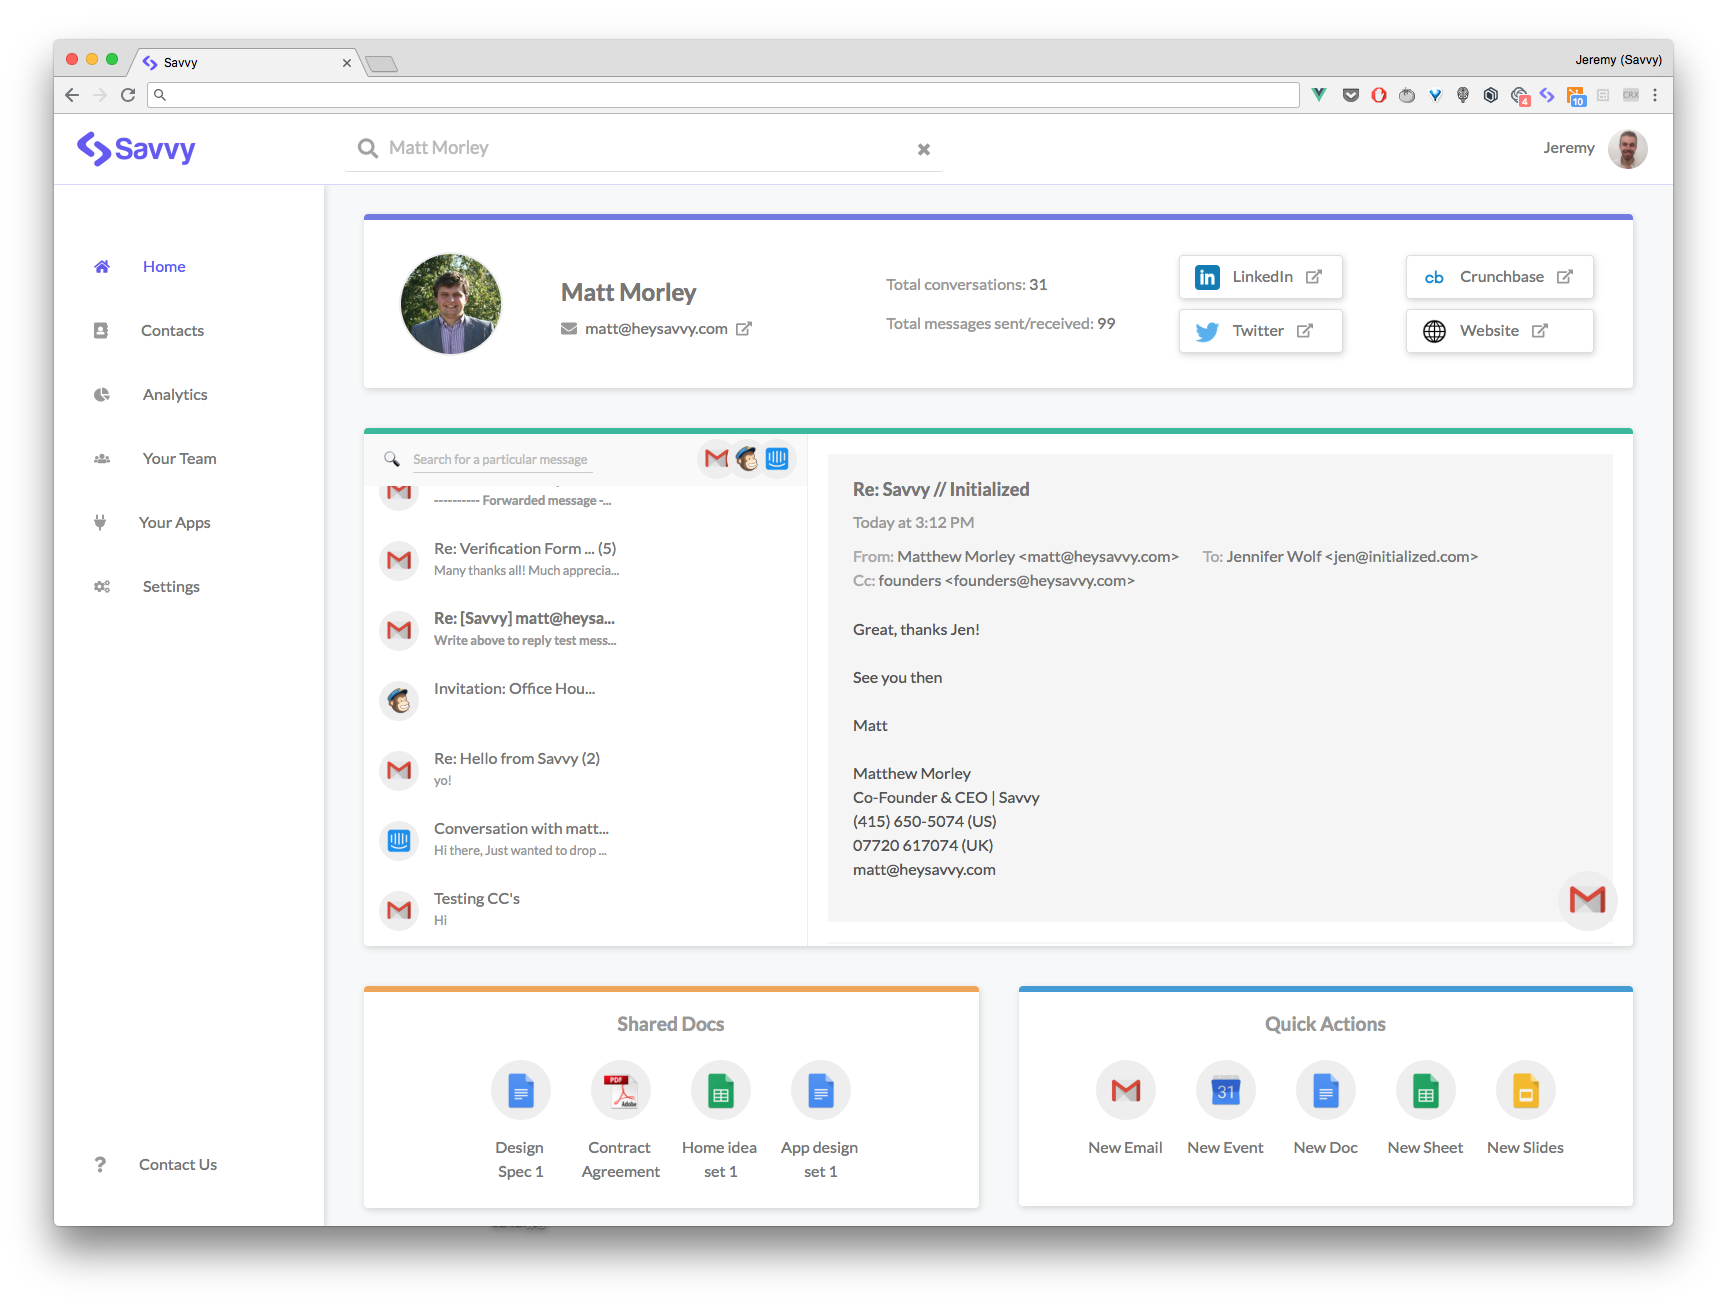
Task: Click the Your Apps plug icon
Action: click(100, 522)
